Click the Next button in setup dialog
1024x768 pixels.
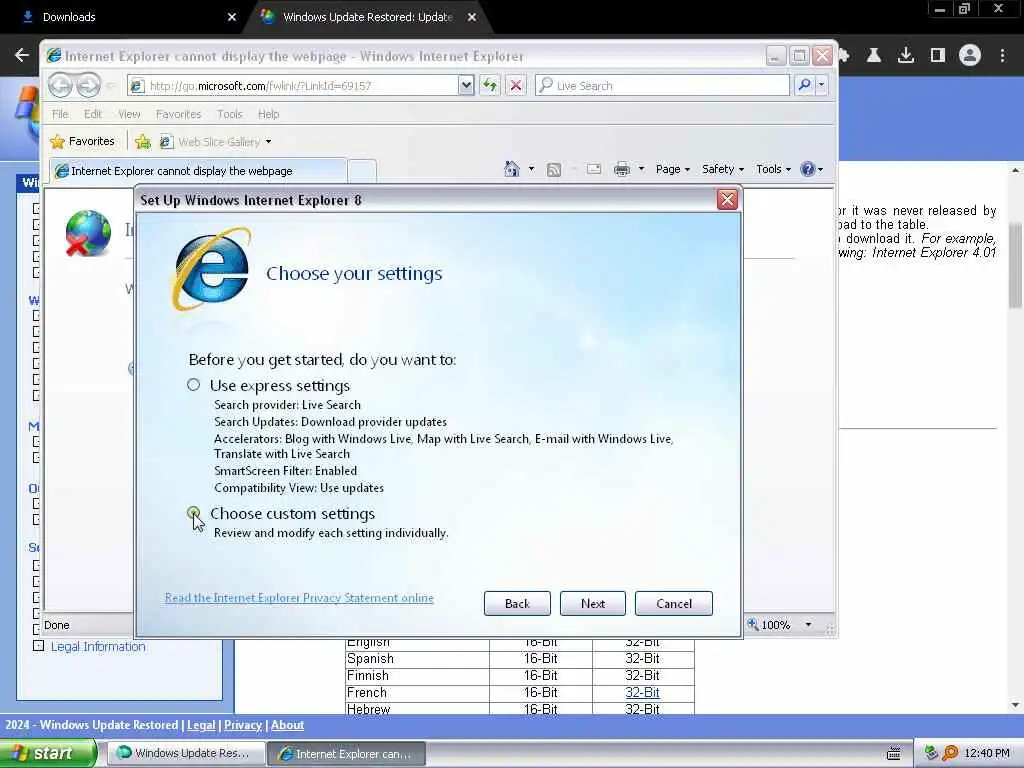[592, 603]
